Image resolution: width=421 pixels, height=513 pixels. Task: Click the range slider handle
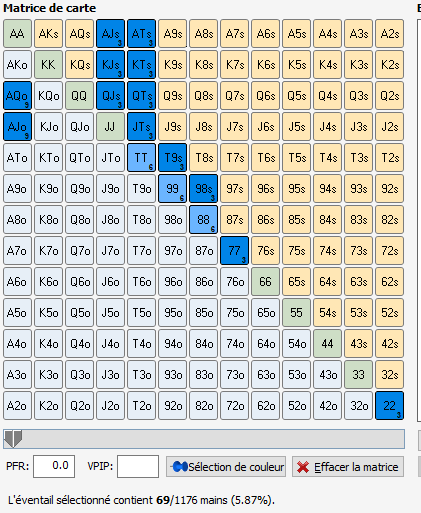pyautogui.click(x=13, y=438)
